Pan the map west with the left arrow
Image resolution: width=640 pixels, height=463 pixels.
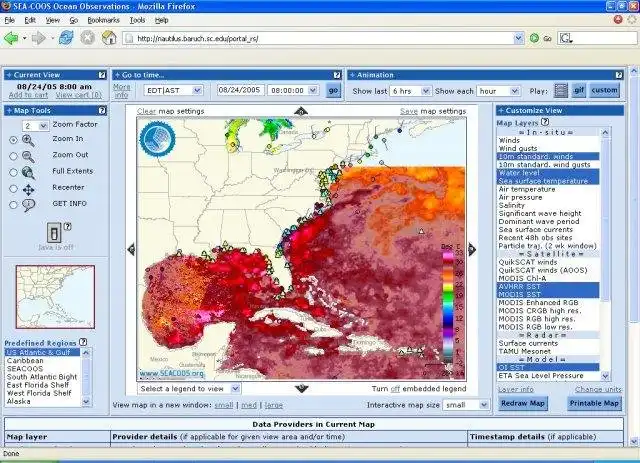point(131,249)
